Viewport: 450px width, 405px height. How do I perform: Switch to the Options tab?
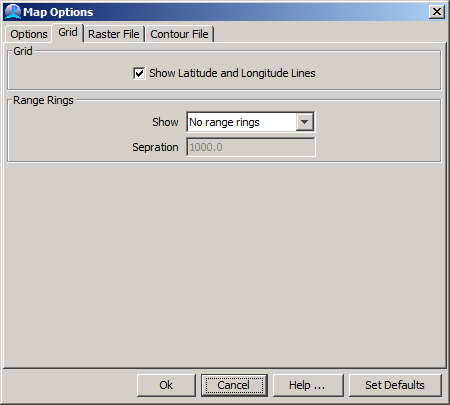coord(29,34)
